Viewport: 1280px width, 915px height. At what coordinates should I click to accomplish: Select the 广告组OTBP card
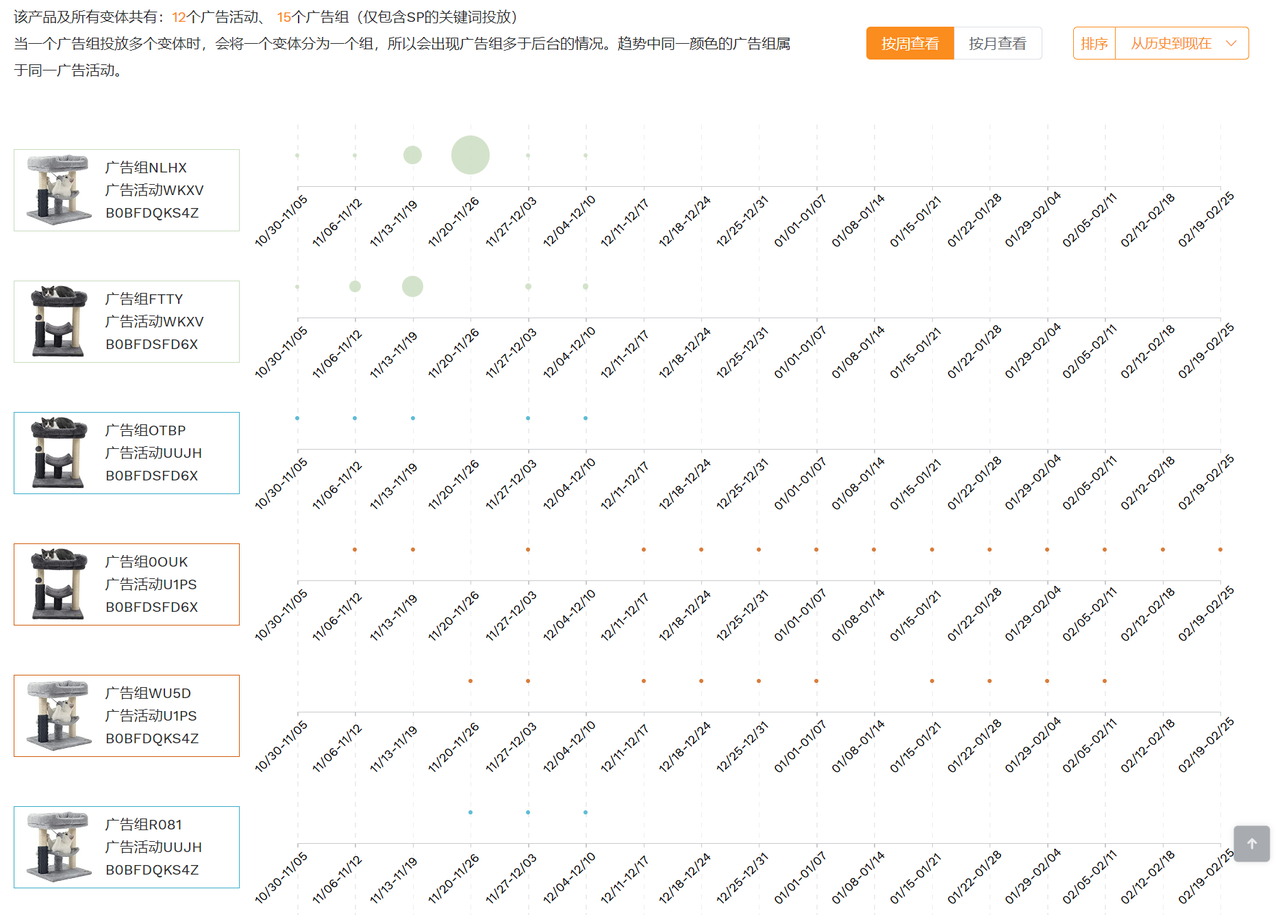126,453
